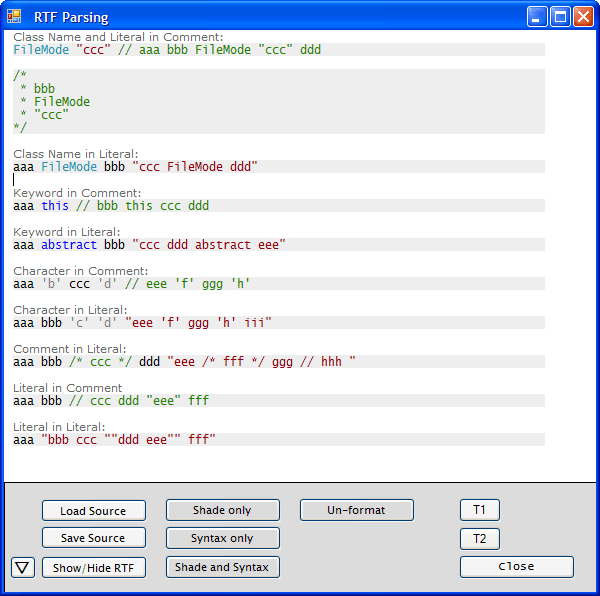Click the blue keyword 'this'
Image resolution: width=600 pixels, height=596 pixels.
[55, 206]
